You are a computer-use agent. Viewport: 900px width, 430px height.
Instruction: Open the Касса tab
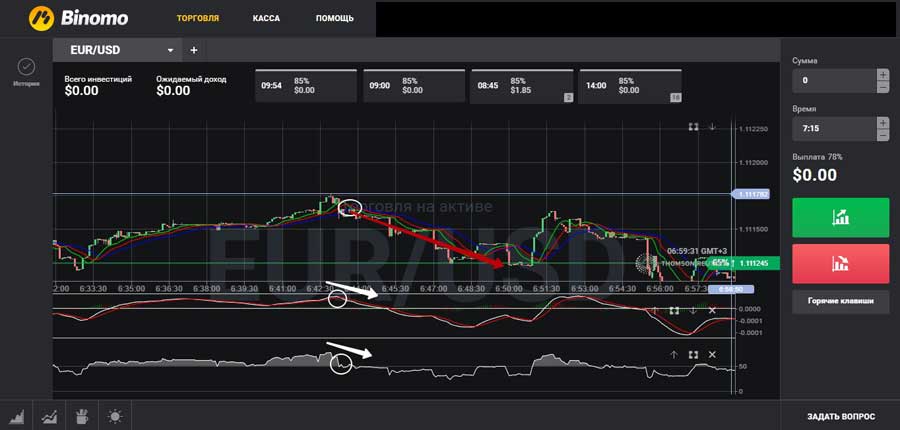[x=266, y=18]
